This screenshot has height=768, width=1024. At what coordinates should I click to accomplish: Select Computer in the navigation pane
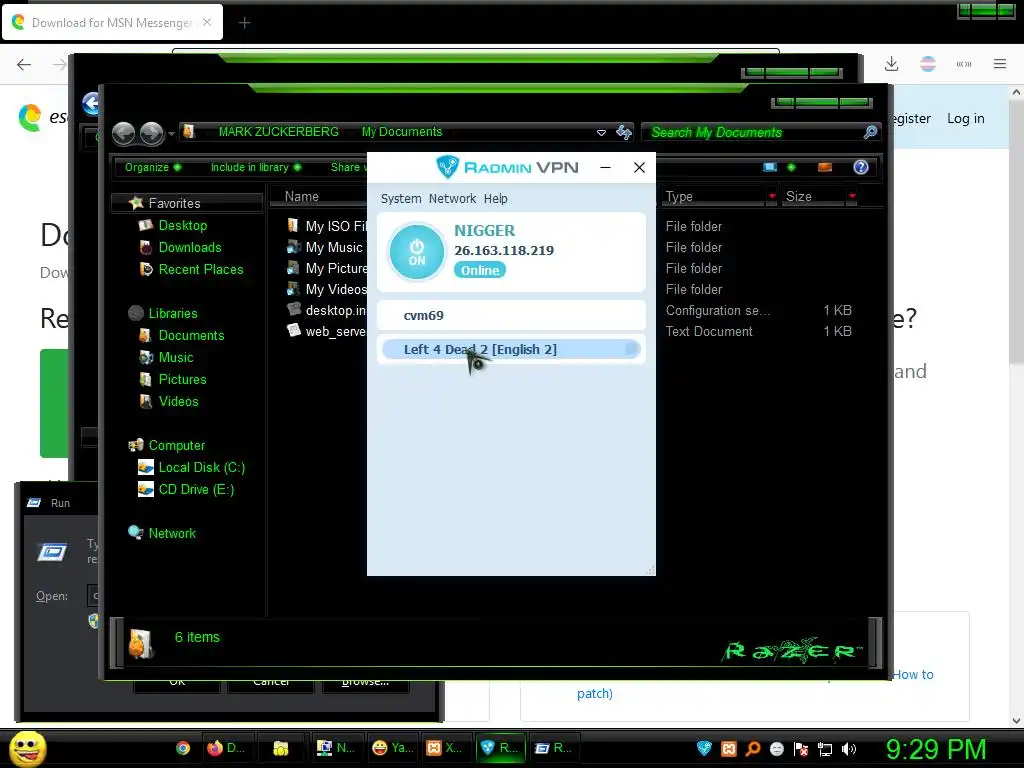[177, 445]
